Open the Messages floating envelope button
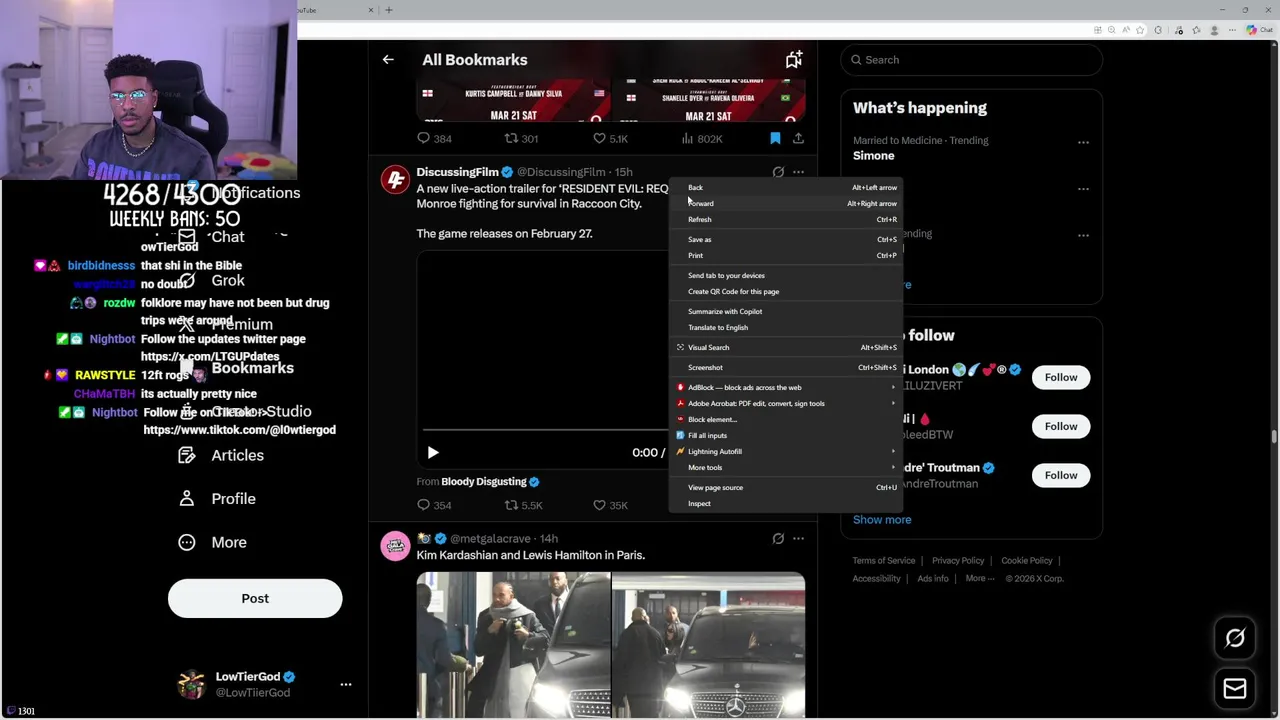Screen dimensions: 1280x720 pos(1235,688)
